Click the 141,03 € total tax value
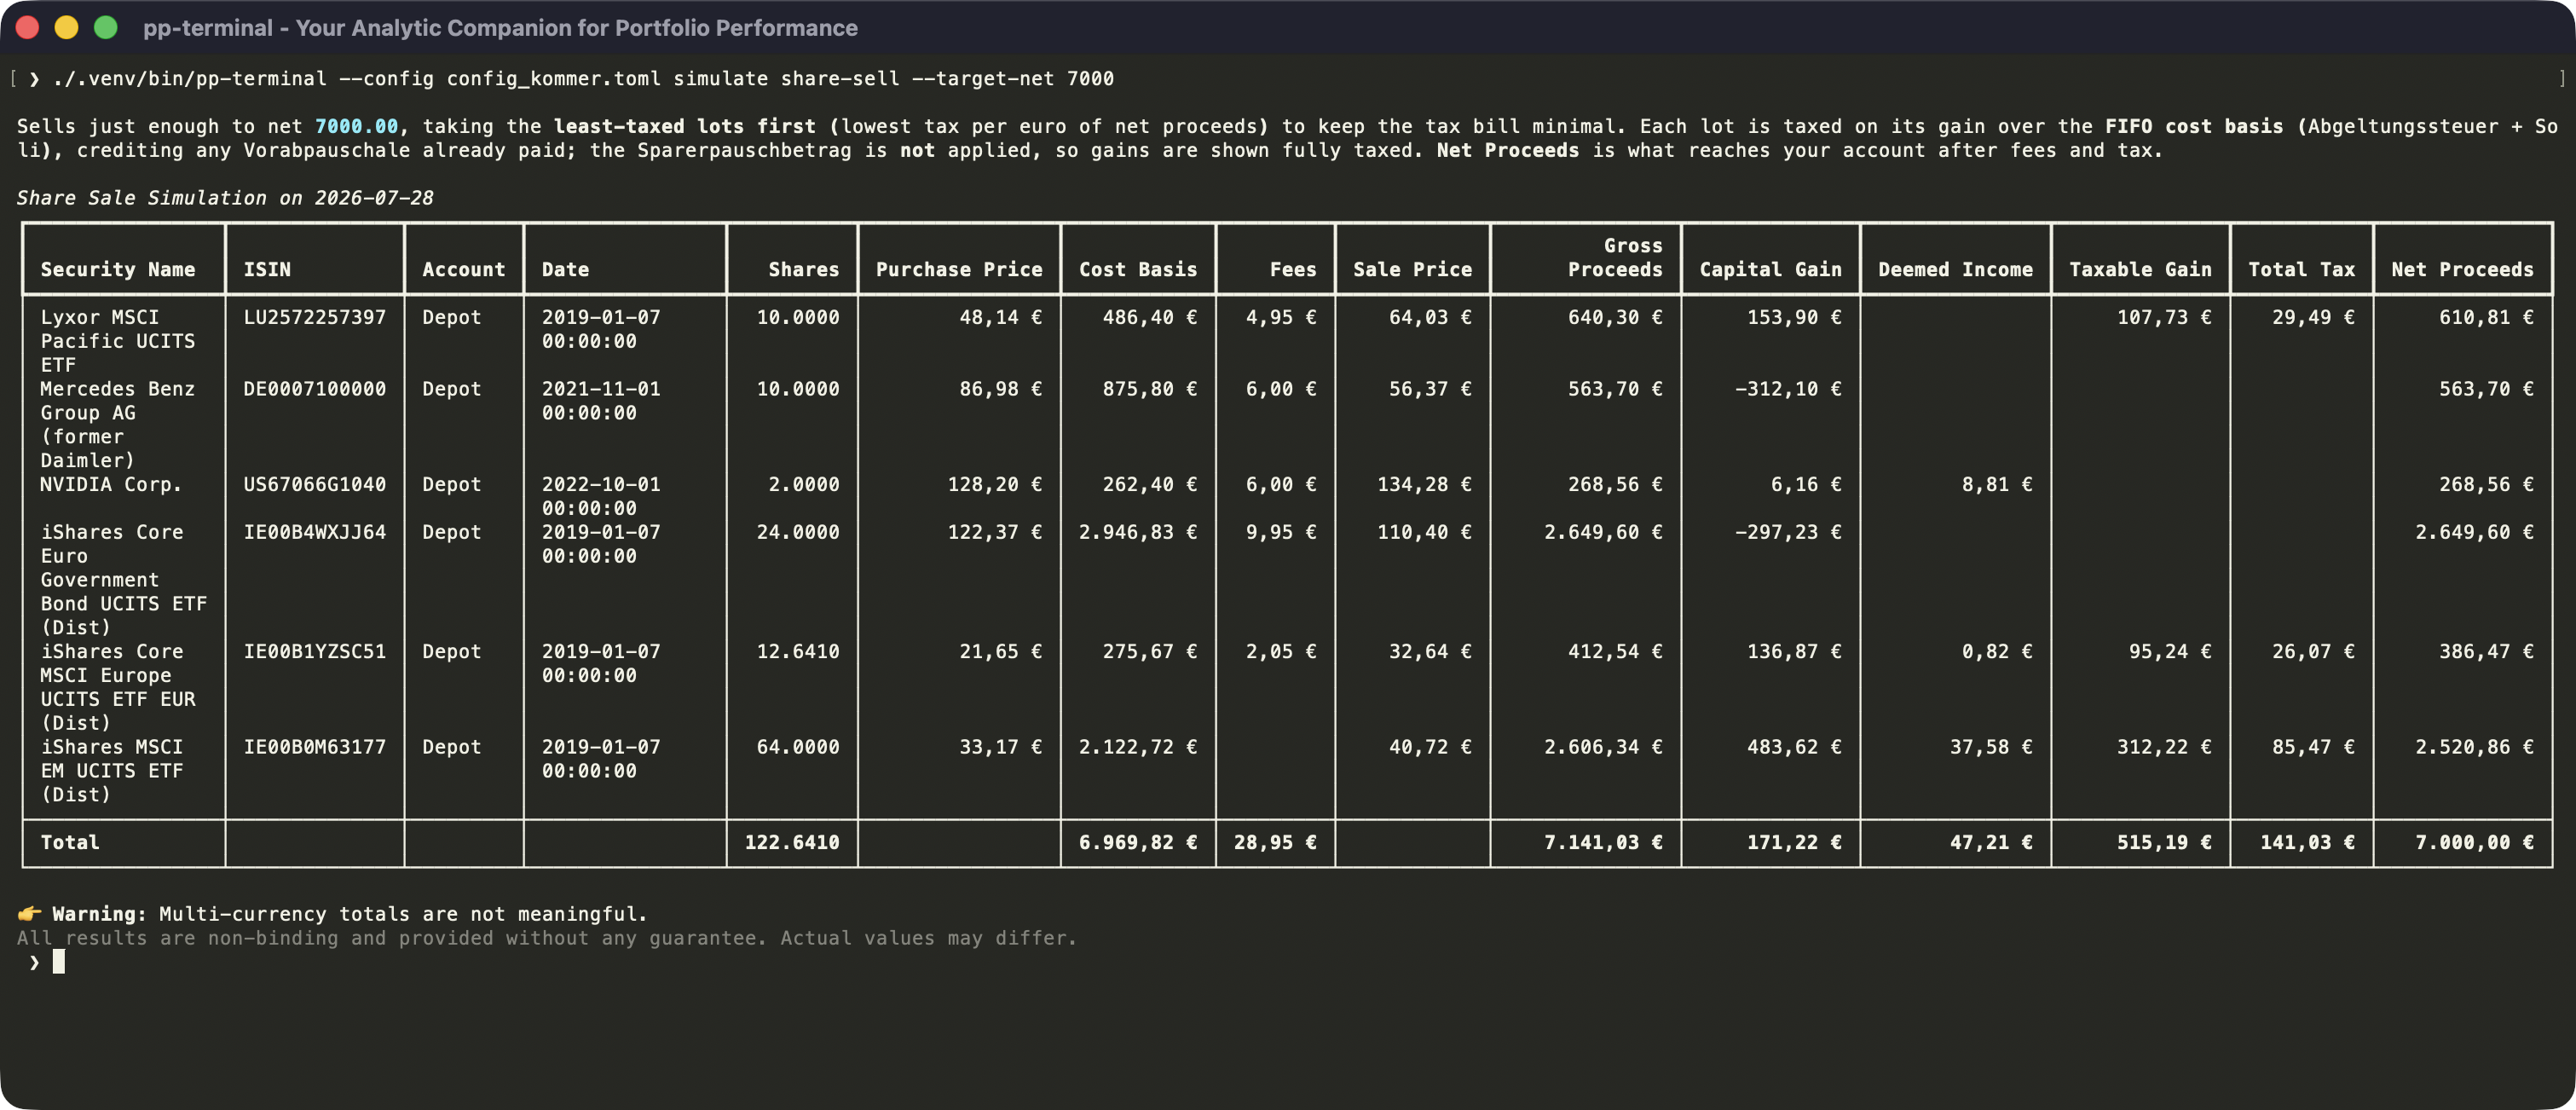Viewport: 2576px width, 1110px height. 2307,842
